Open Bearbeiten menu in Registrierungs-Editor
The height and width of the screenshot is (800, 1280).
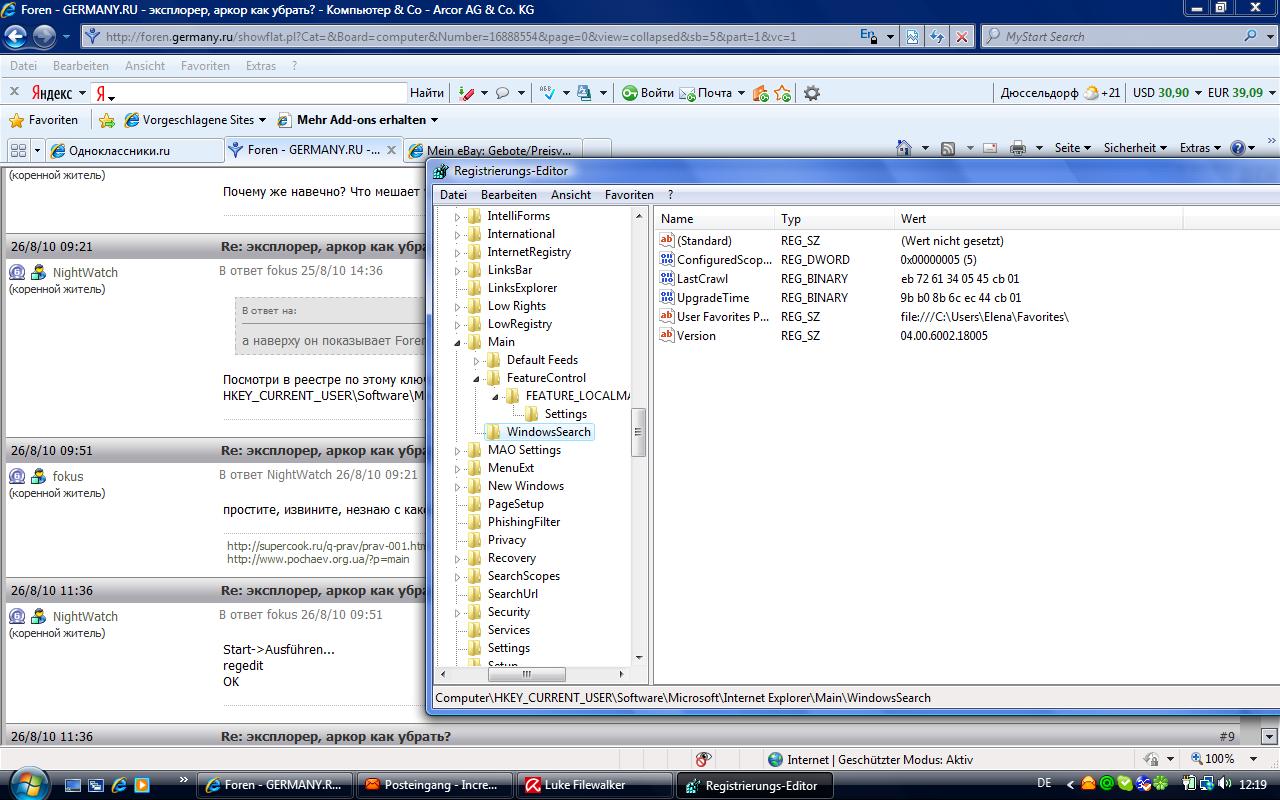509,195
